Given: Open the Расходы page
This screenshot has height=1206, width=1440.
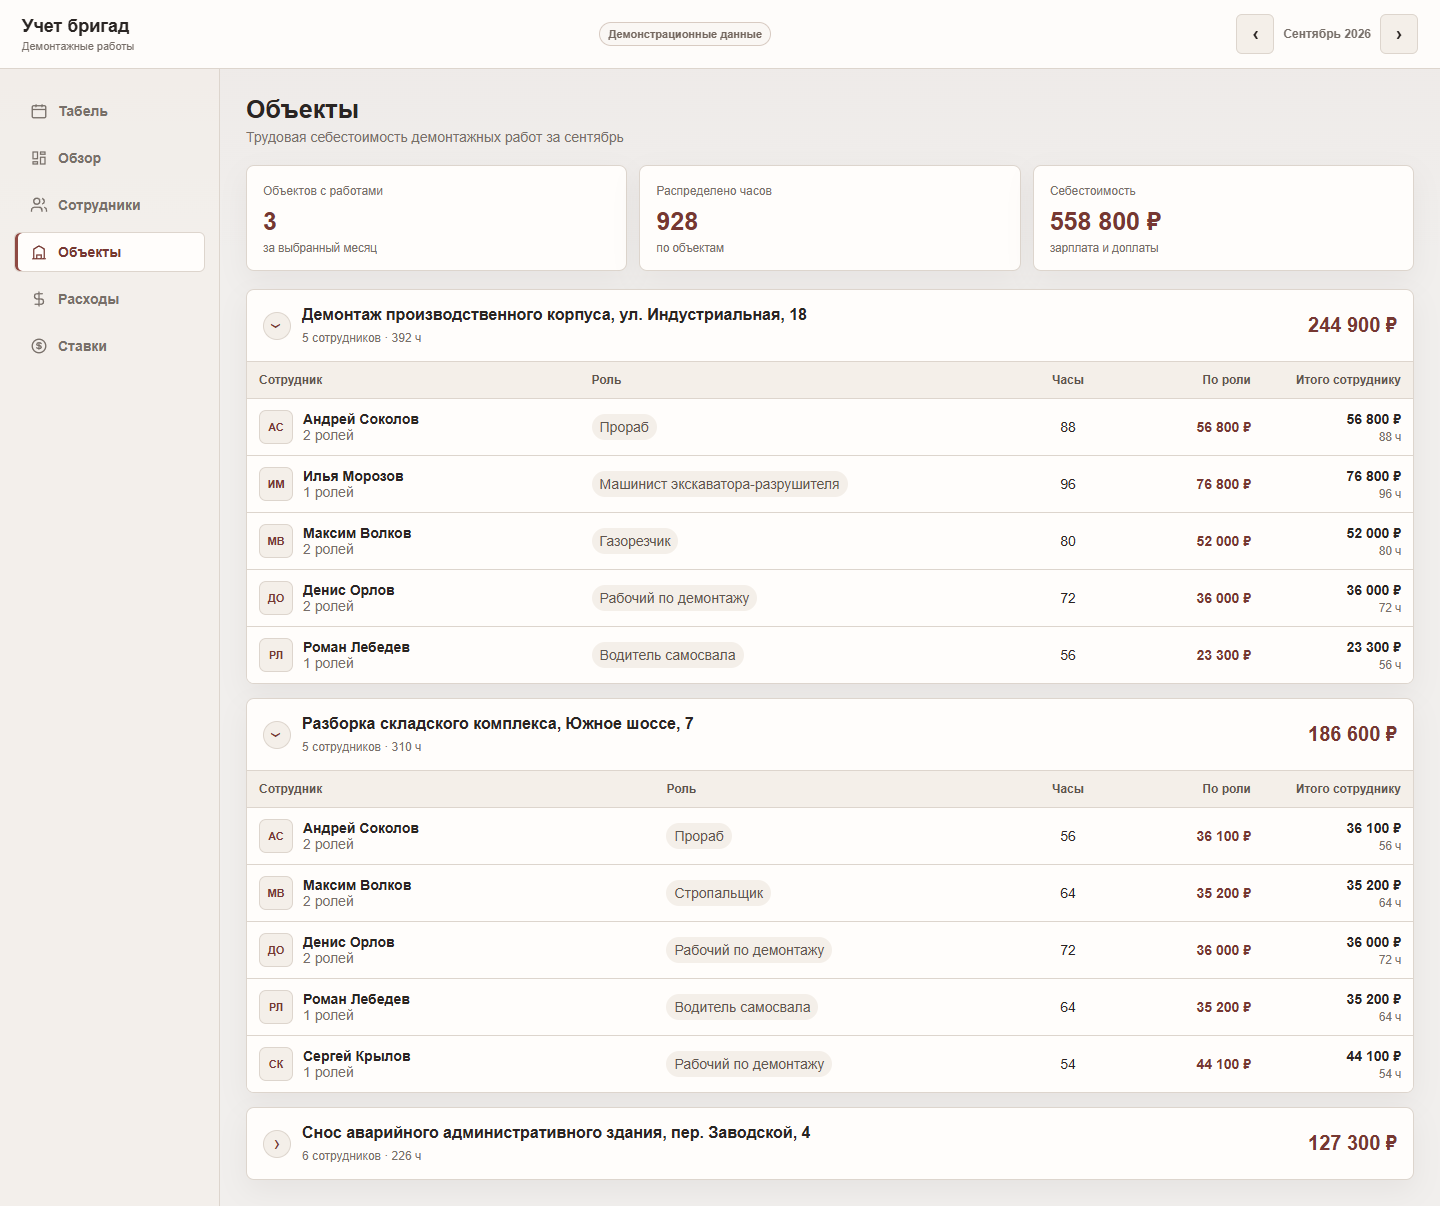Looking at the screenshot, I should click(x=110, y=299).
